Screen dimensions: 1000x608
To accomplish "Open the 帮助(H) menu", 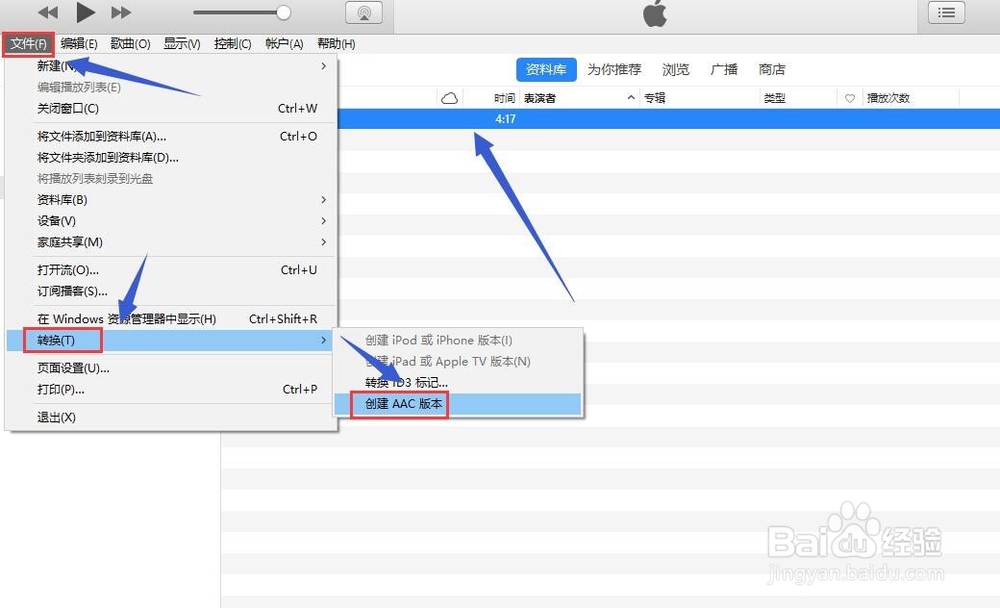I will pyautogui.click(x=336, y=44).
